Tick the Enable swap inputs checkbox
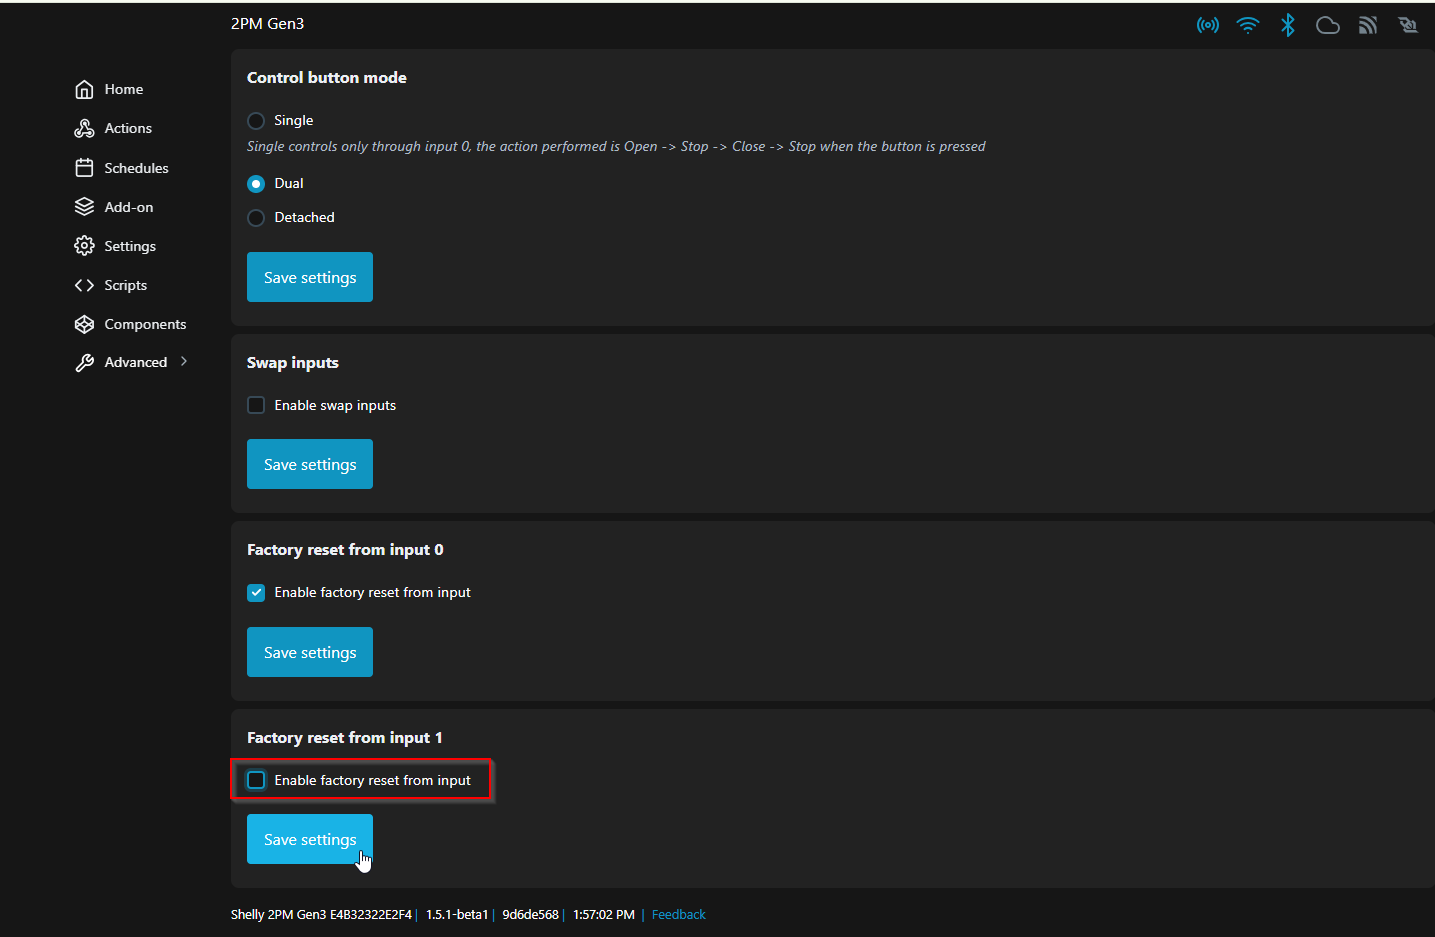Image resolution: width=1435 pixels, height=937 pixels. pyautogui.click(x=256, y=405)
